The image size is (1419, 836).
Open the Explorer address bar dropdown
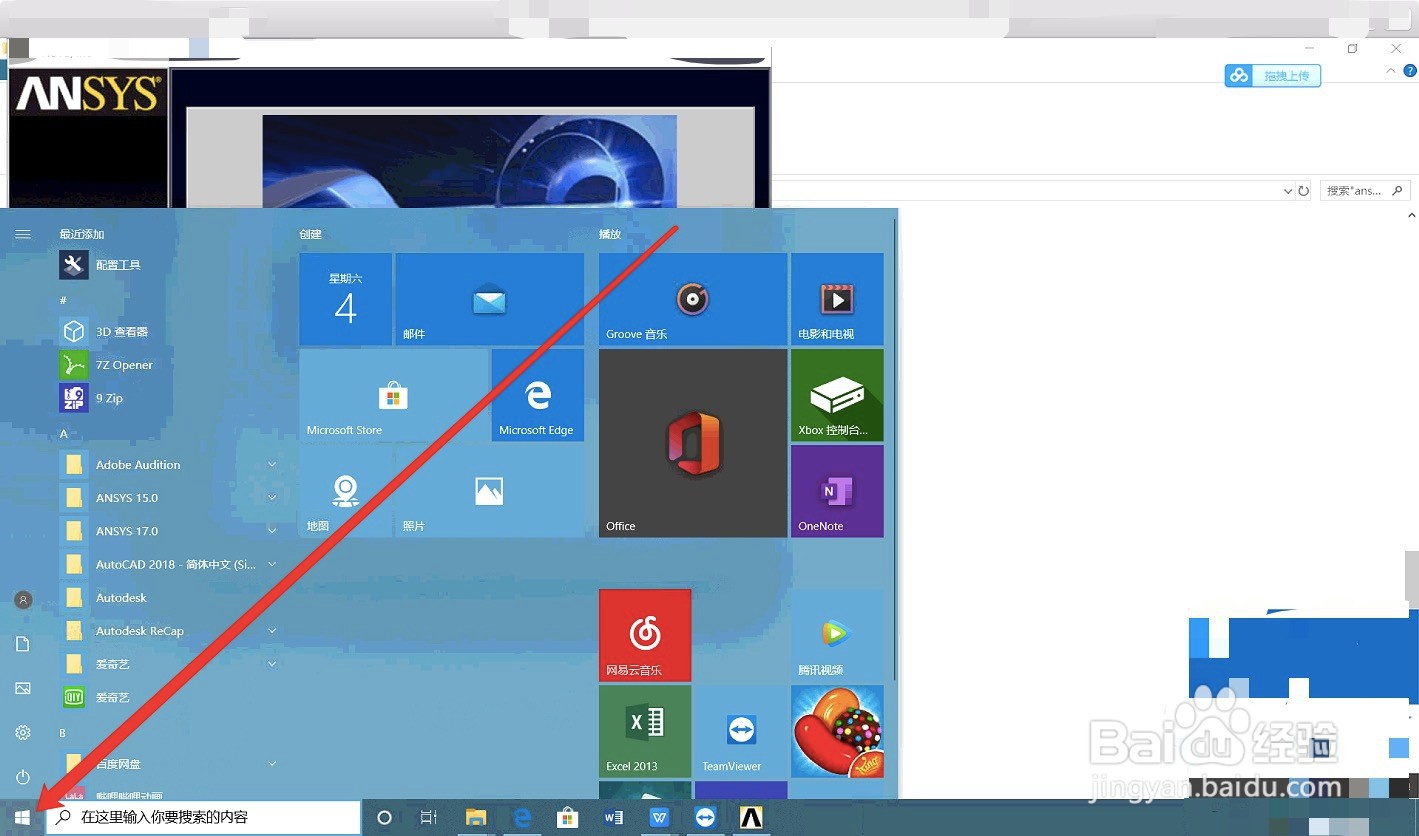1288,190
